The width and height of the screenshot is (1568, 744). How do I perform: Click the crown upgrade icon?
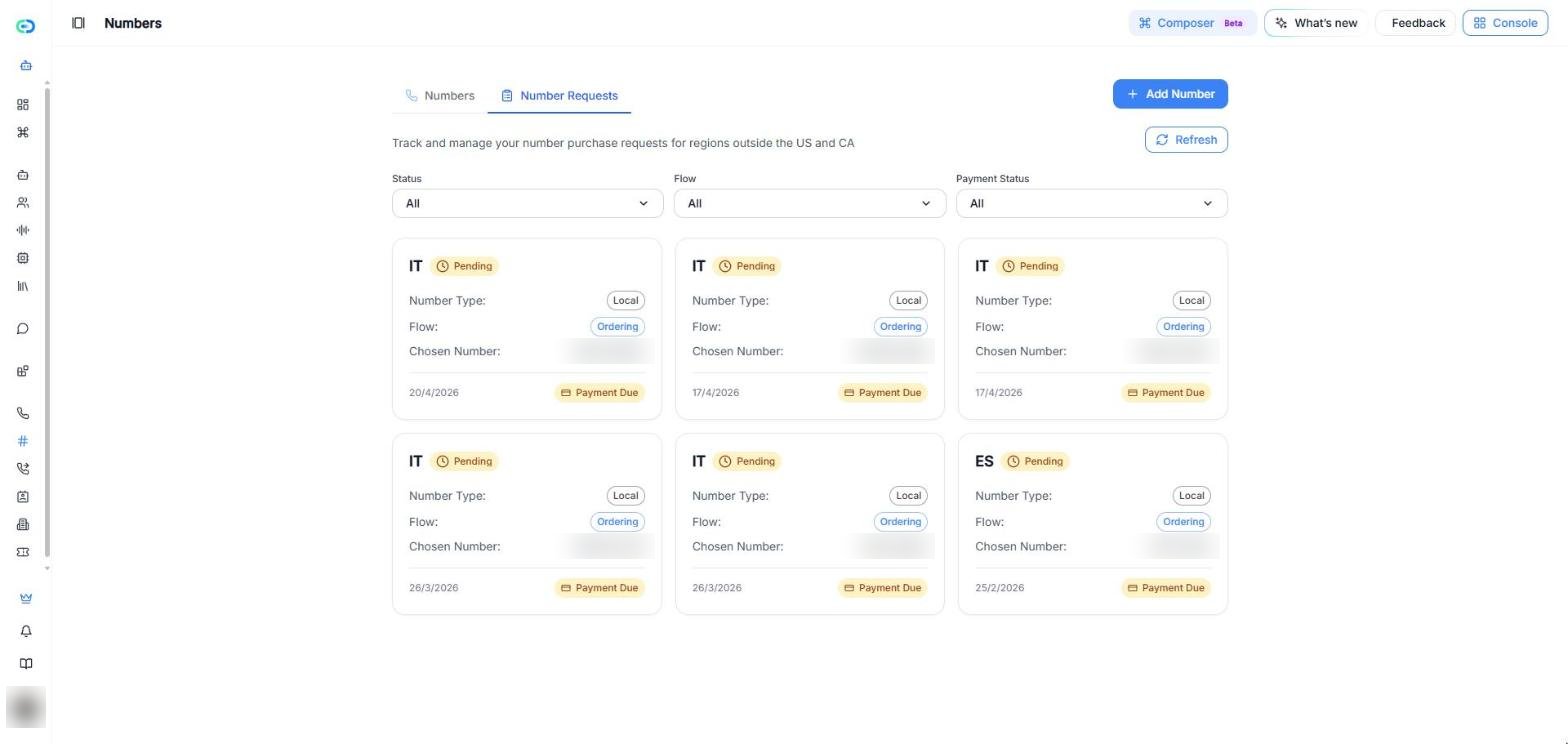[x=26, y=598]
